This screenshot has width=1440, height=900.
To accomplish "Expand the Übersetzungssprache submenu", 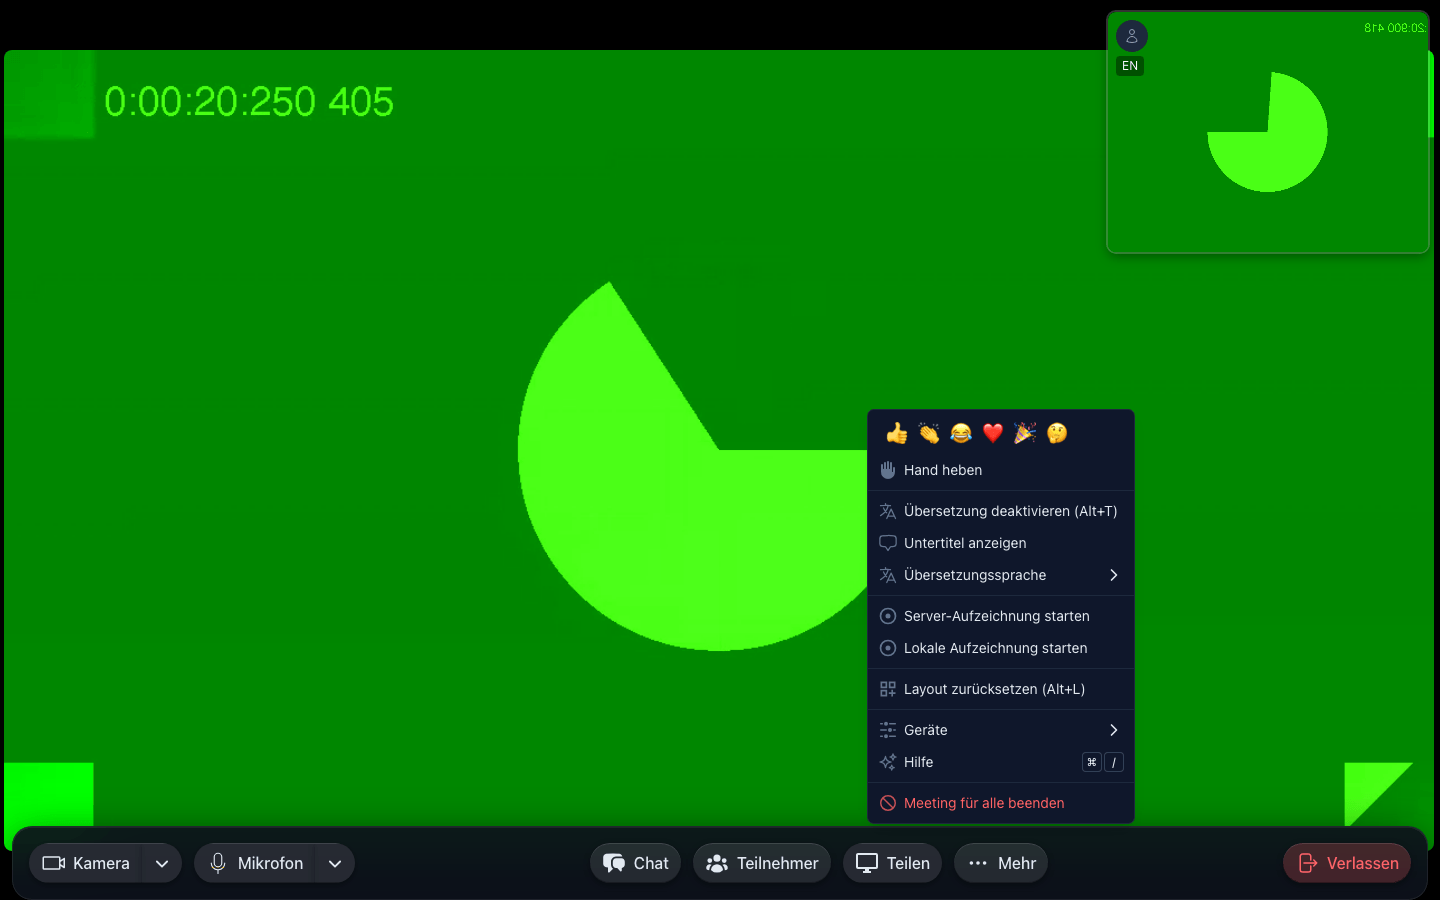I will pos(1001,575).
